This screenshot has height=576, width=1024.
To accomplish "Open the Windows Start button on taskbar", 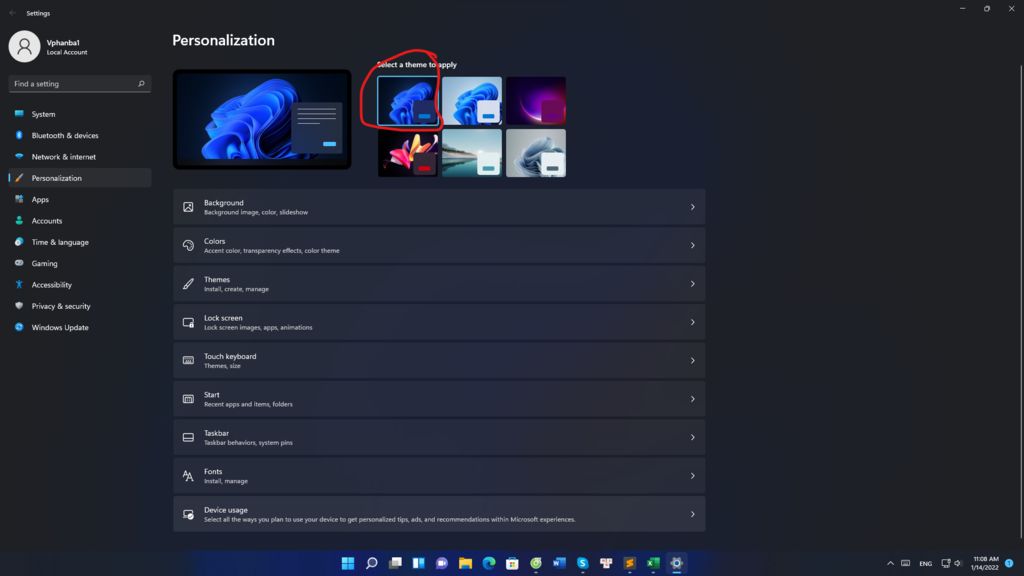I will click(x=348, y=563).
